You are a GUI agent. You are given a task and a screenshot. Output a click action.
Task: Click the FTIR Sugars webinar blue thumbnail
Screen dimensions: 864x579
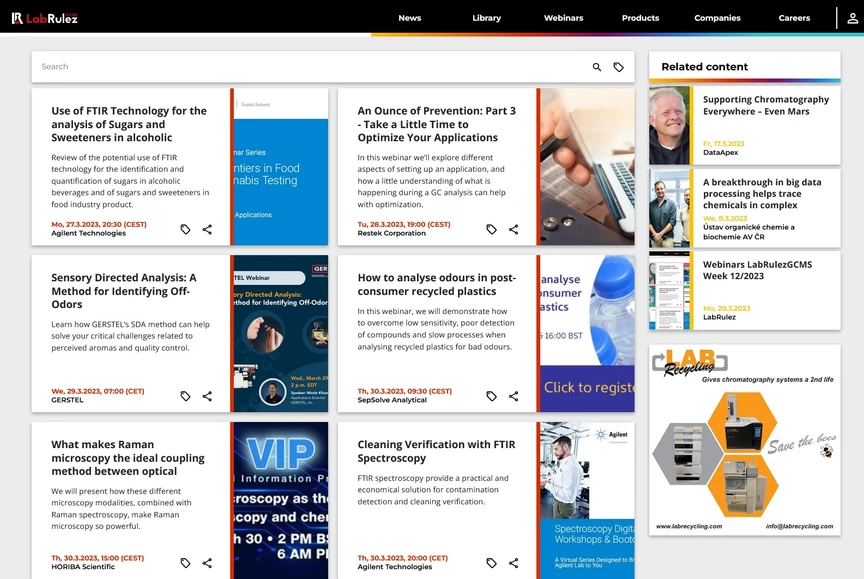click(281, 167)
